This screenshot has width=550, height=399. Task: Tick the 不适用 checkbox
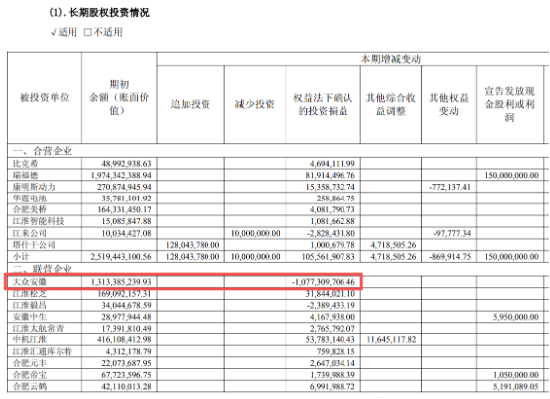pos(87,33)
